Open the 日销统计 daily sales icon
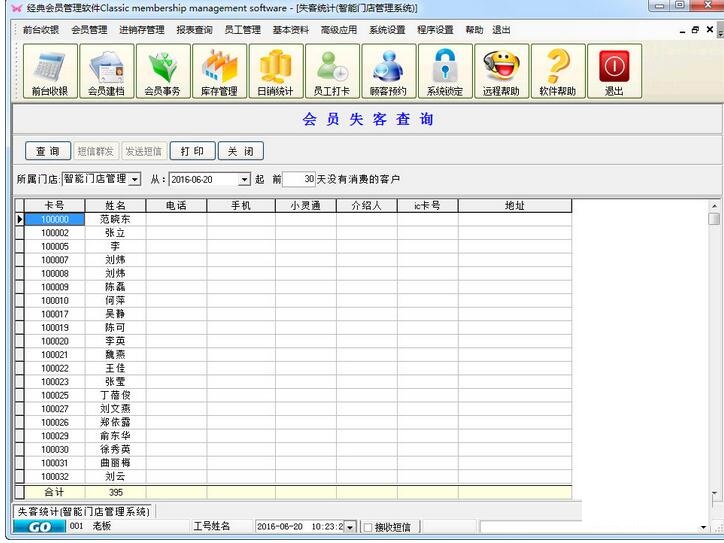724x543 pixels. click(x=276, y=71)
